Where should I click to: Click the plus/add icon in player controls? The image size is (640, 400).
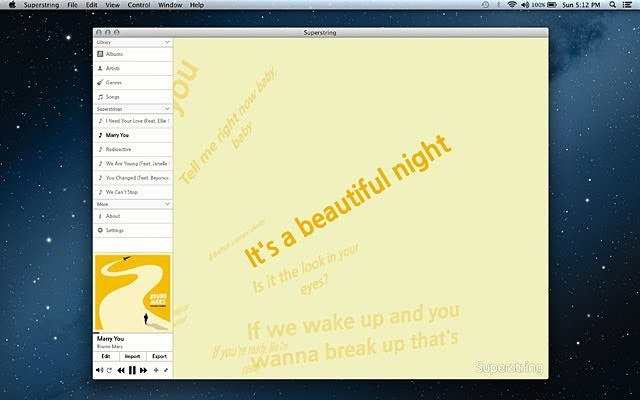pos(156,370)
